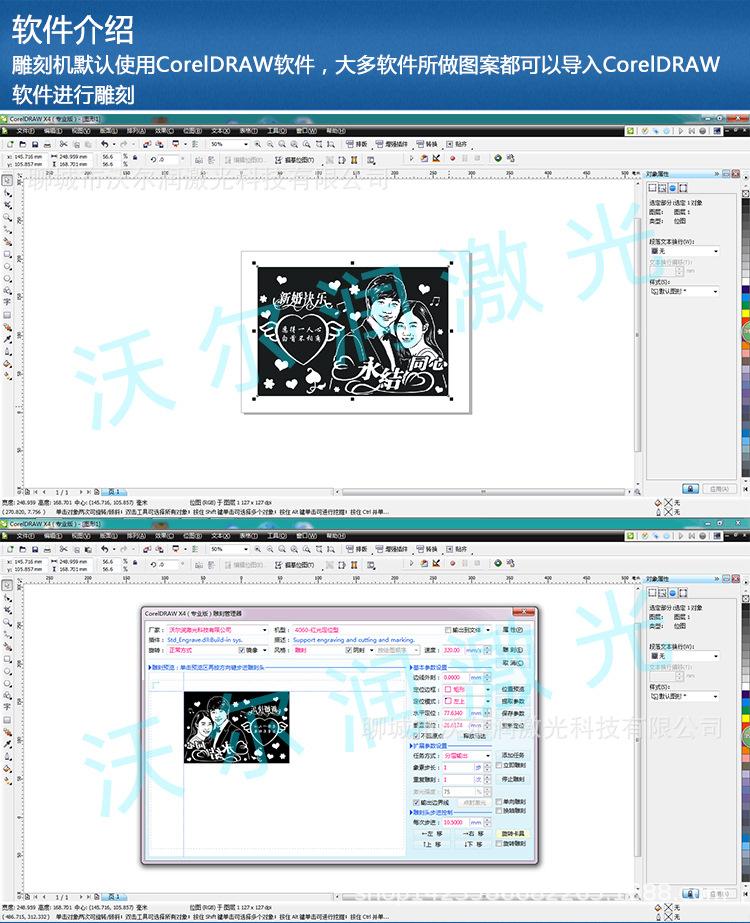Select the Pick tool in lower window toolbox
This screenshot has width=750, height=923.
coord(8,586)
